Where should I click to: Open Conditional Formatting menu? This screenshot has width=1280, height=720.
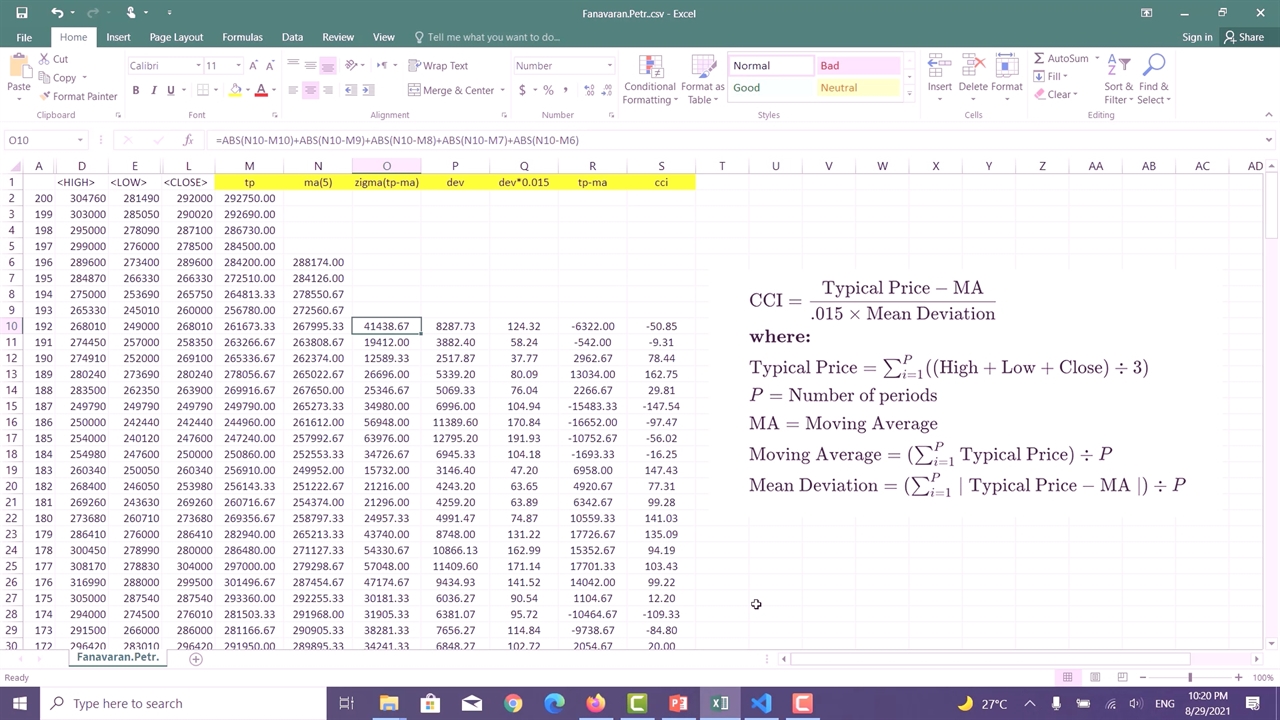[650, 80]
